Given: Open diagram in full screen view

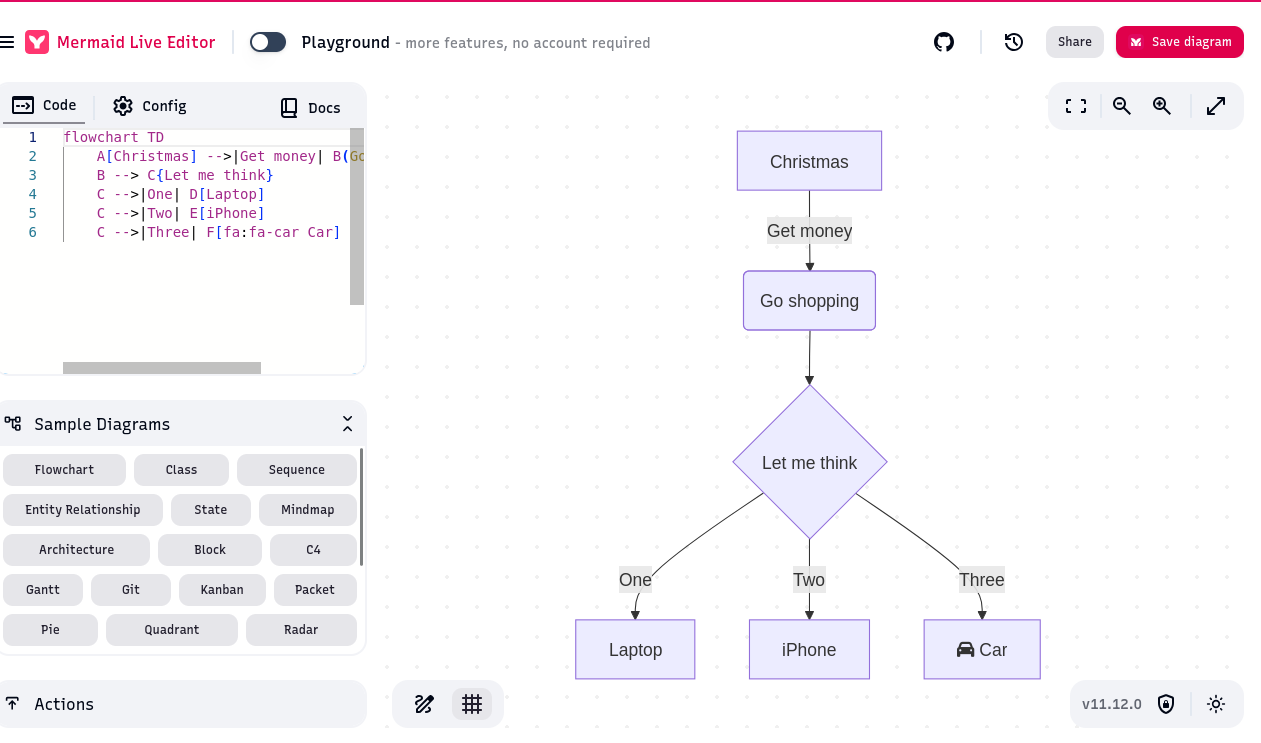Looking at the screenshot, I should (x=1216, y=106).
